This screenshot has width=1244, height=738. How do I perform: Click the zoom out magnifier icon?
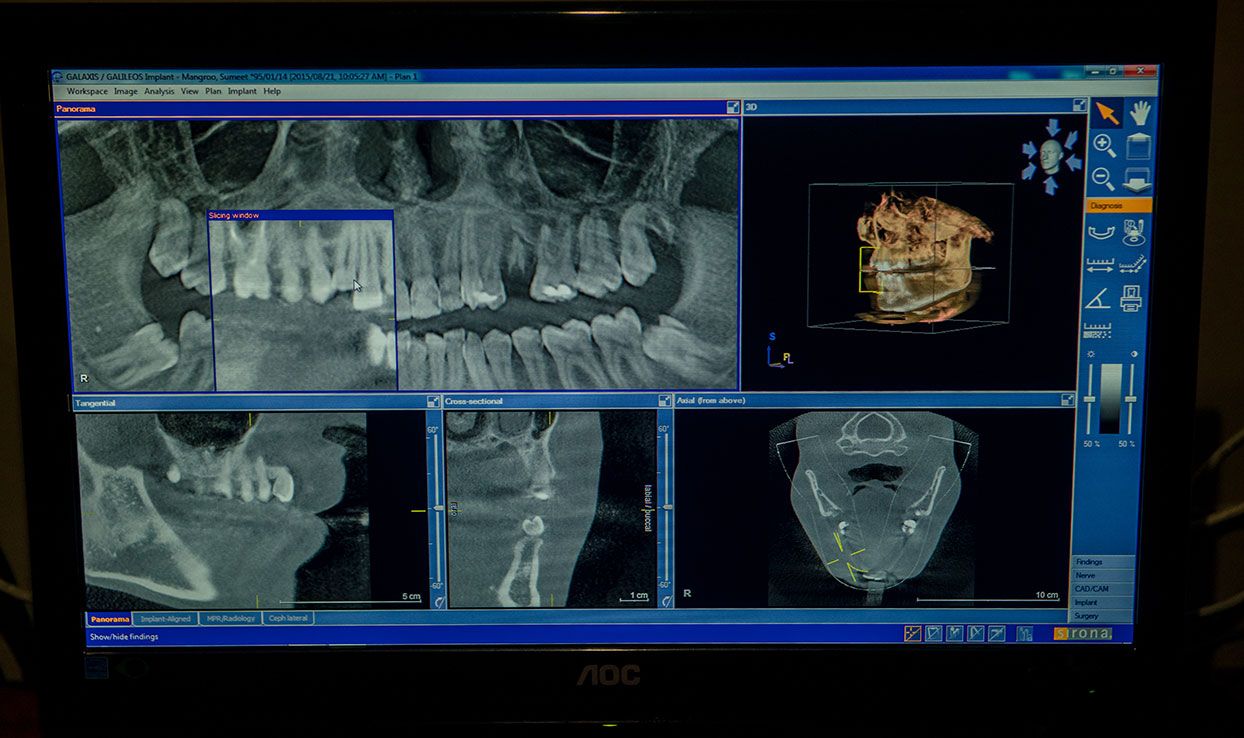[1104, 179]
